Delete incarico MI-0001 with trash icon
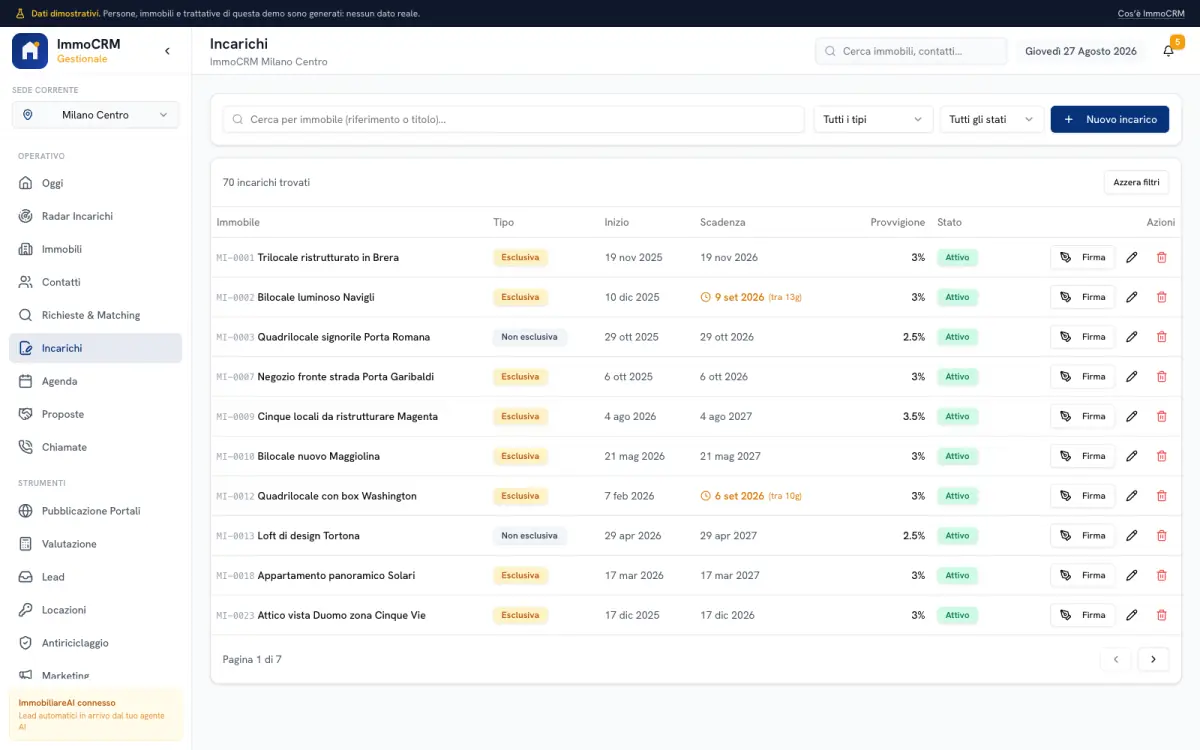The image size is (1200, 750). tap(1161, 257)
